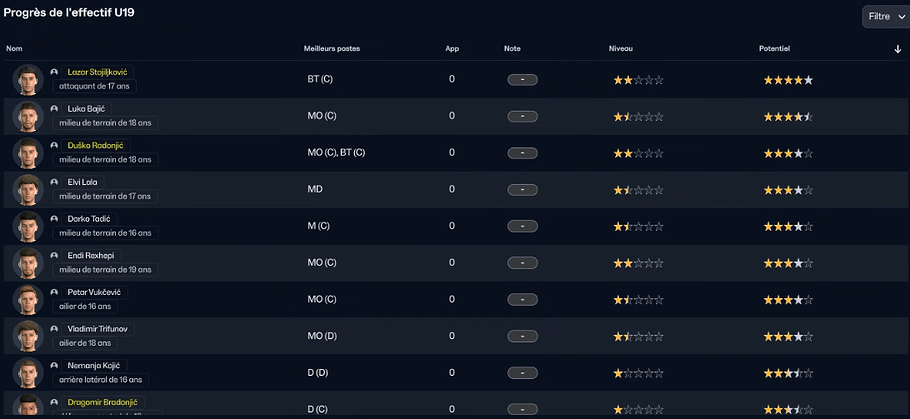Open Duško Radonjić player profile link

tap(95, 145)
